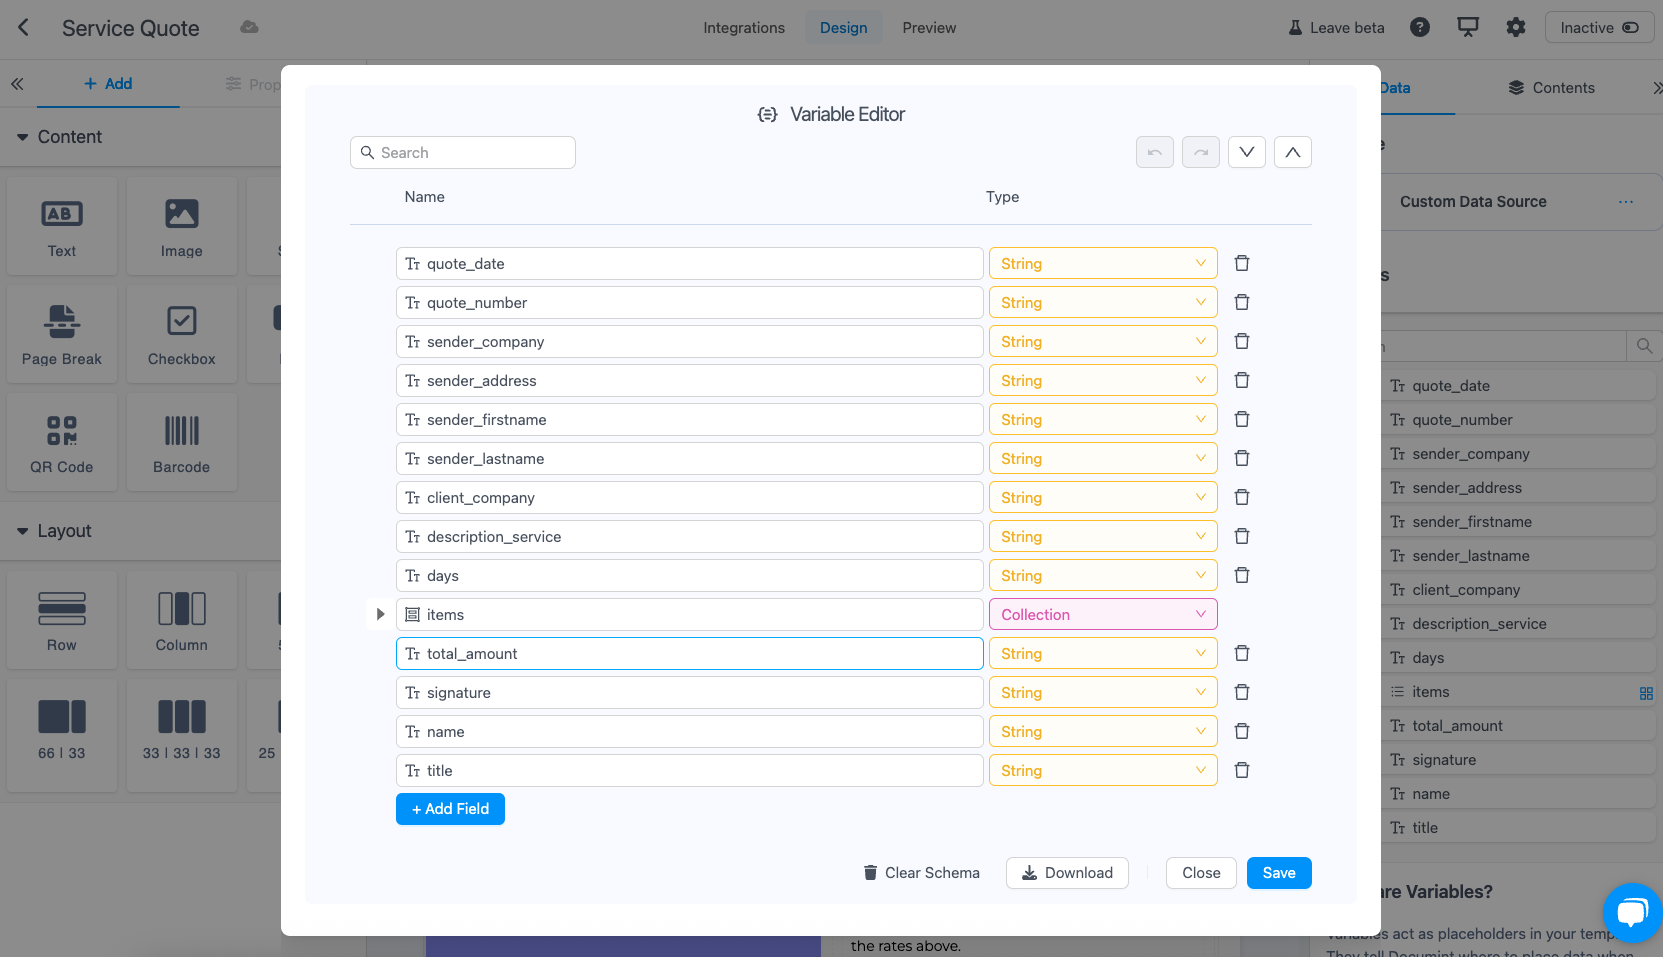Open the Collection type dropdown for items
This screenshot has width=1663, height=957.
(1103, 615)
